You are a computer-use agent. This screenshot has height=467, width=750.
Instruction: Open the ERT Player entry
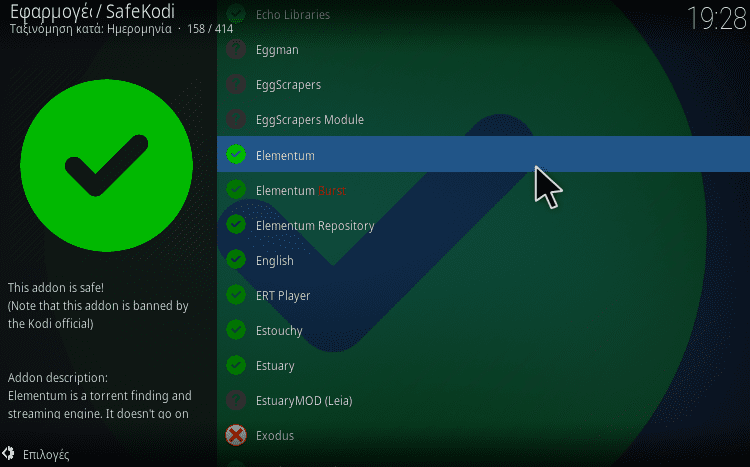484,295
